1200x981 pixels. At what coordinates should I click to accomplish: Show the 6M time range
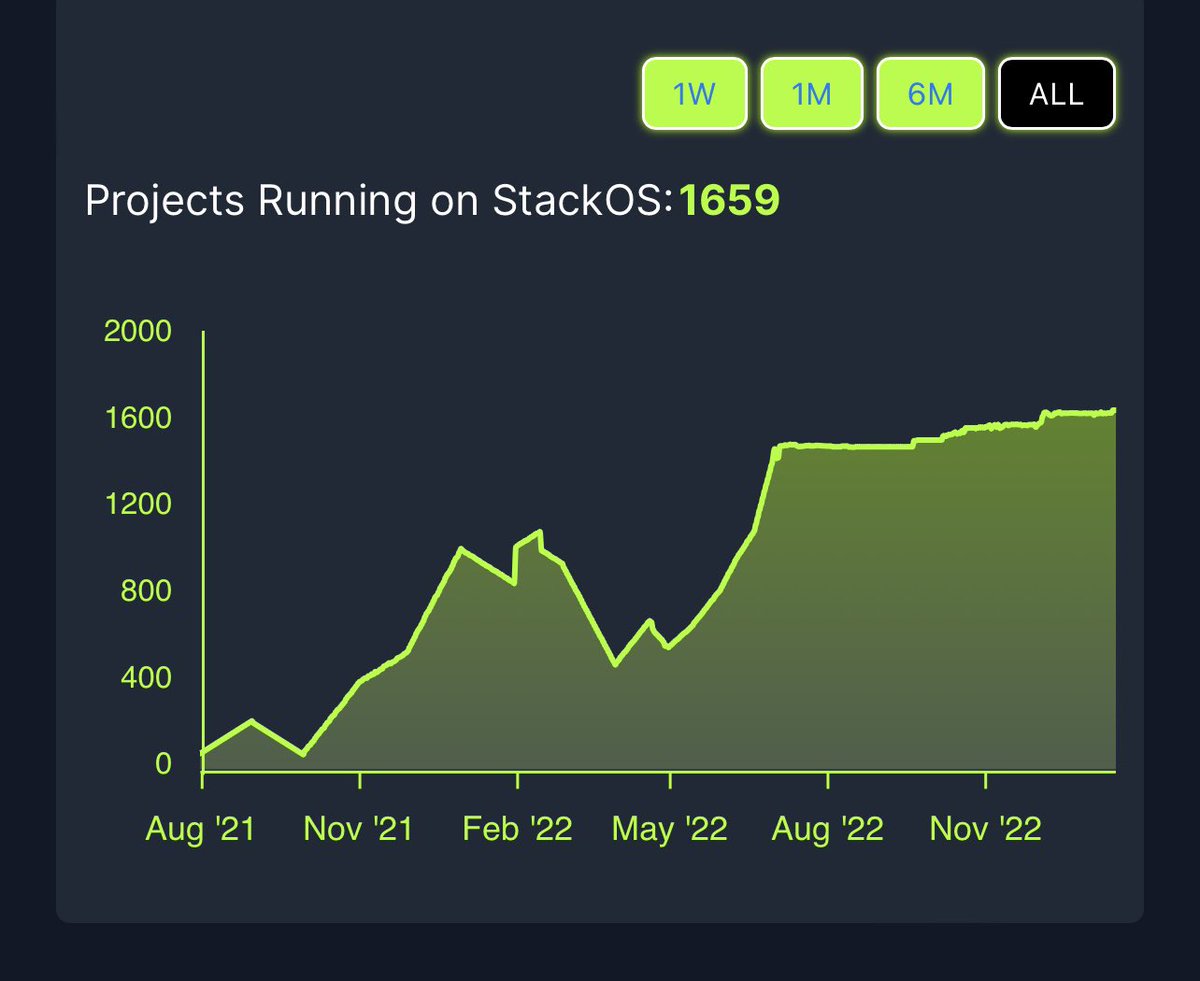click(930, 94)
